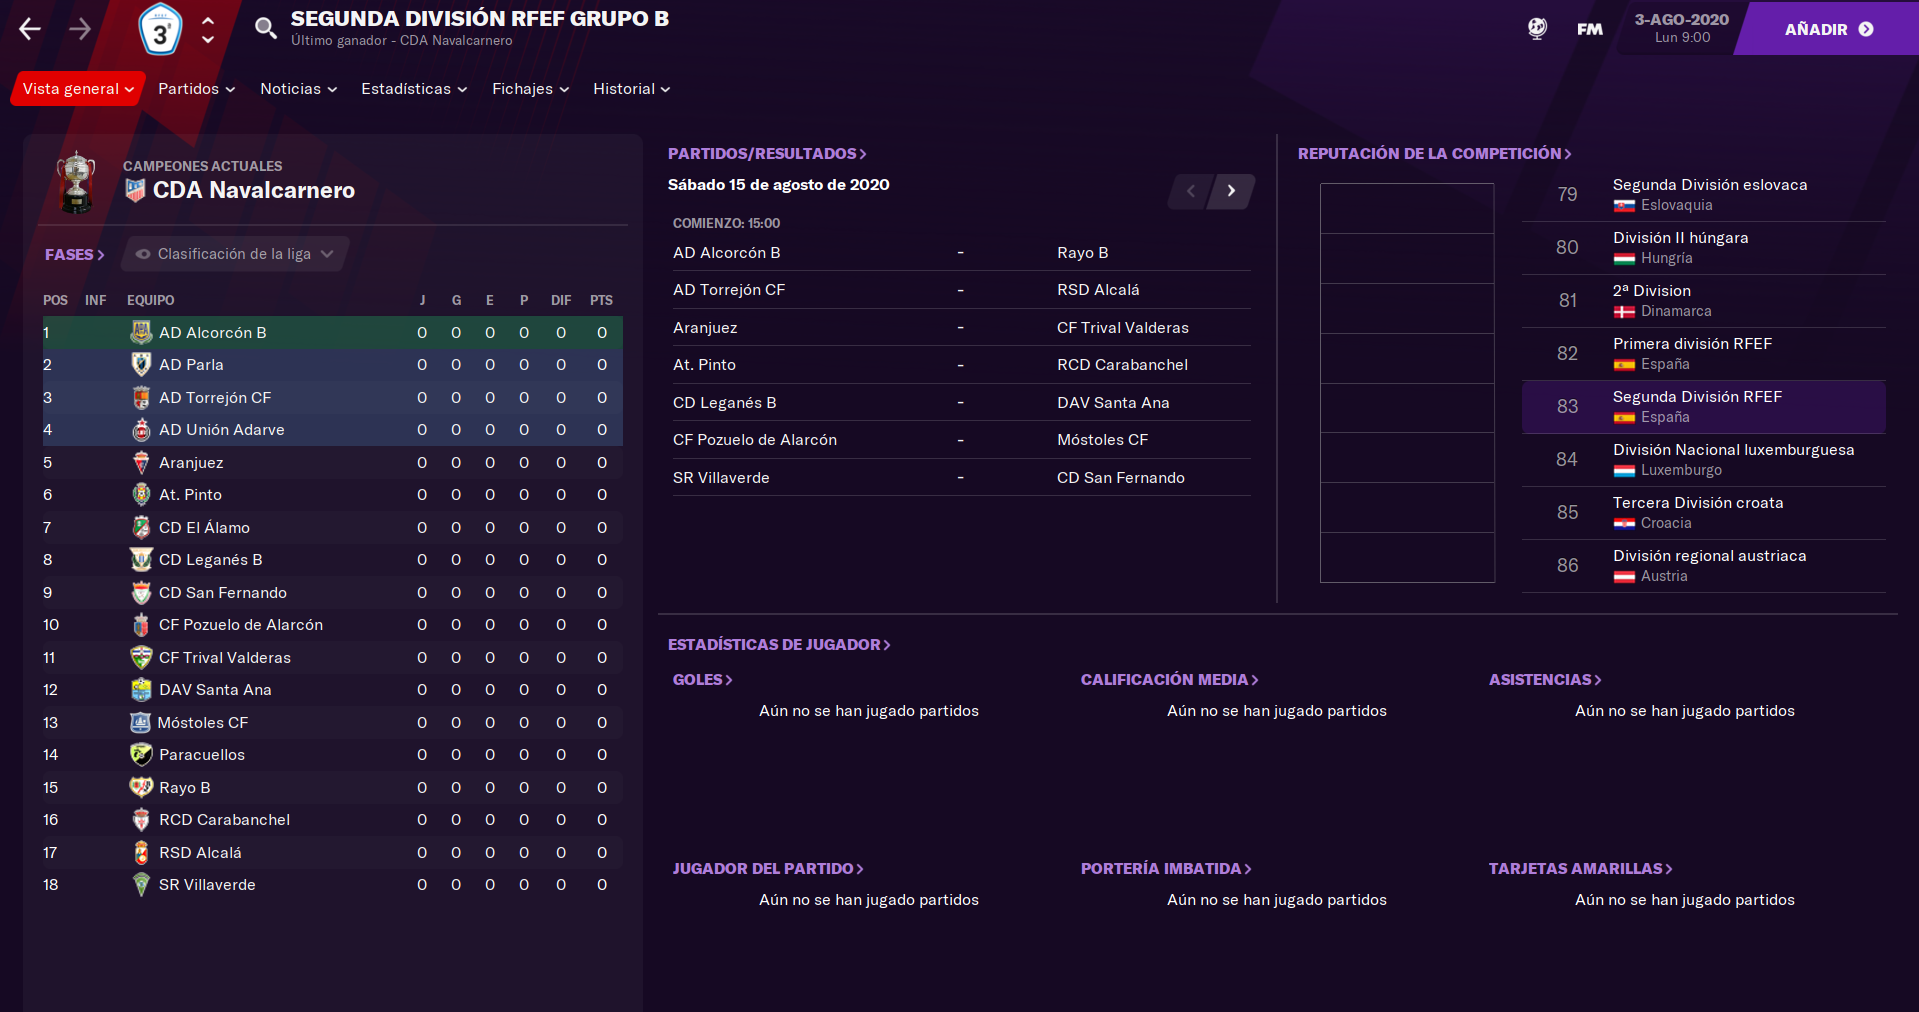Sort table by EQUIPO column header
Image resolution: width=1919 pixels, height=1012 pixels.
pyautogui.click(x=151, y=300)
